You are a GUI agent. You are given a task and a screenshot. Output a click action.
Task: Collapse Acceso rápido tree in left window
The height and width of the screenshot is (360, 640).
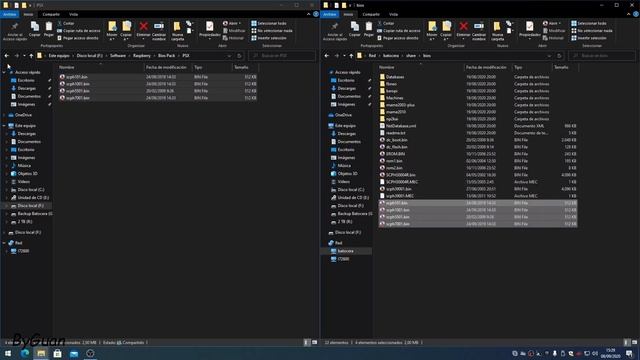[4, 72]
